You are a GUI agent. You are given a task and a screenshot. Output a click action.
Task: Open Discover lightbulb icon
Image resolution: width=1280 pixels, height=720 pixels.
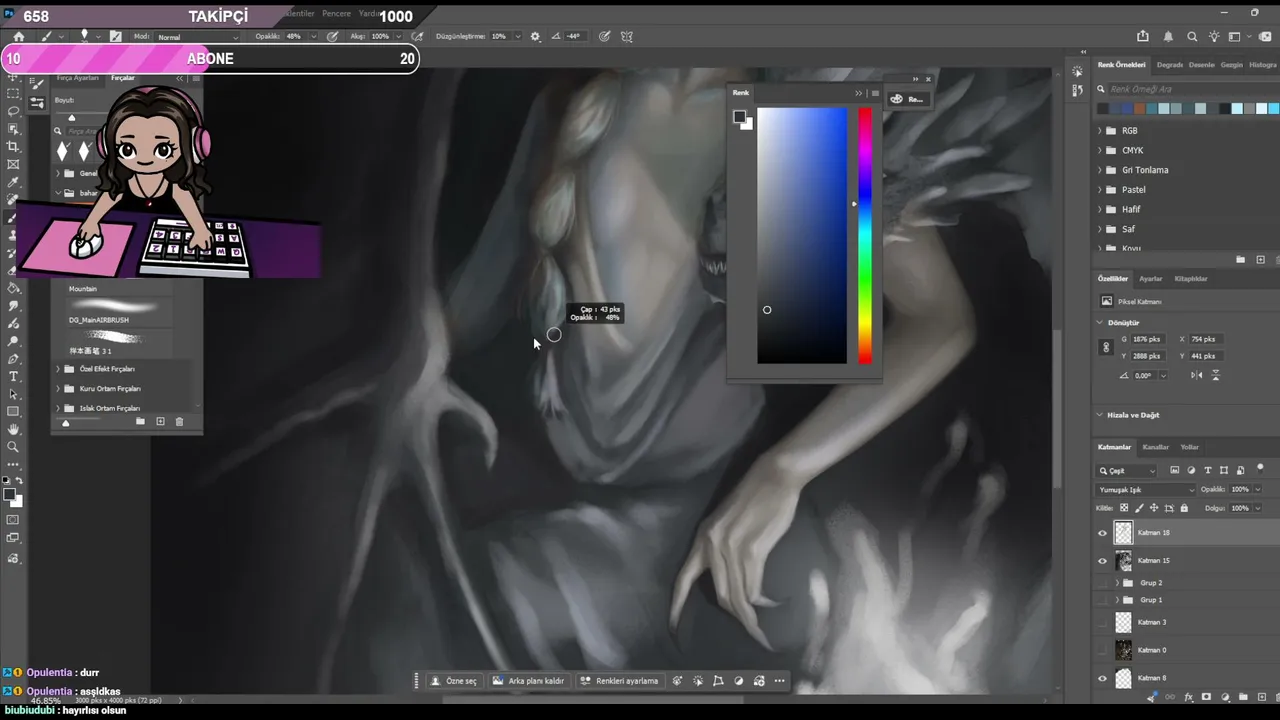coord(1214,37)
